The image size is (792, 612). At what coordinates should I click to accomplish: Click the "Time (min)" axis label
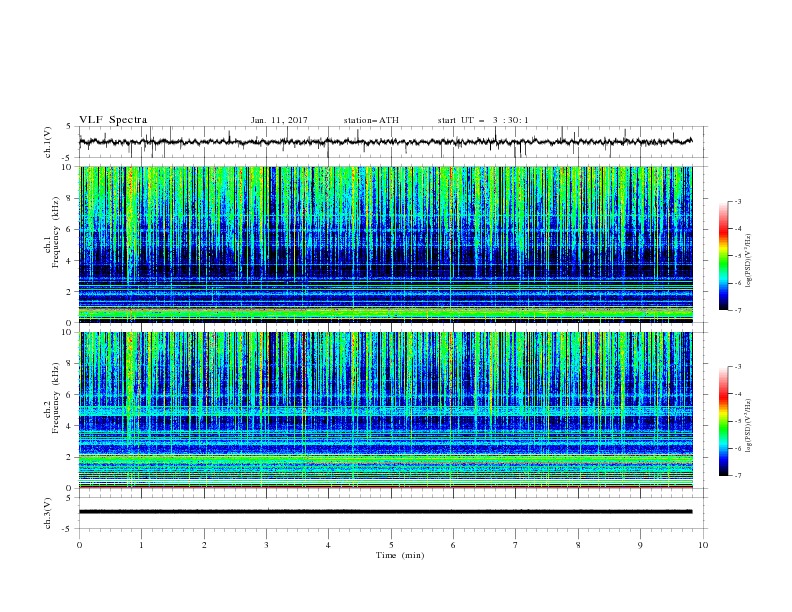pyautogui.click(x=400, y=555)
